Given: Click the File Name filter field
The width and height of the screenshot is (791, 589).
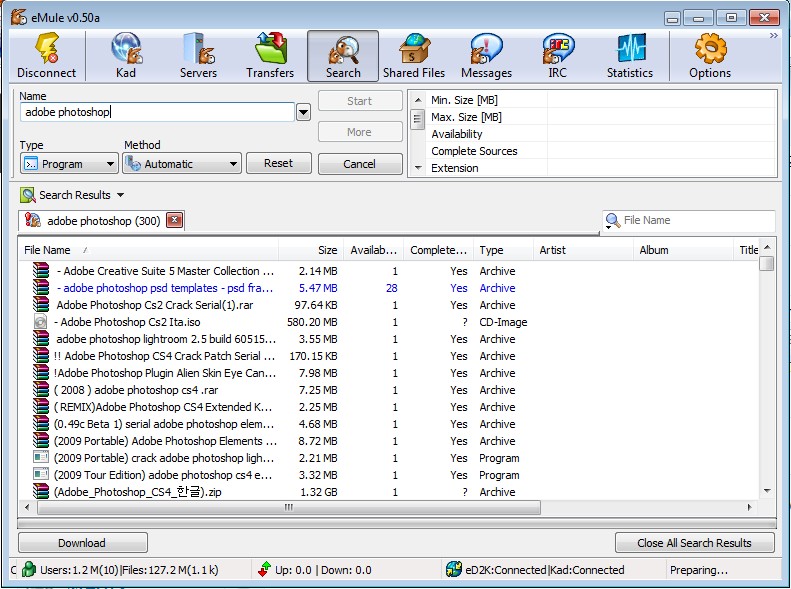Looking at the screenshot, I should [695, 220].
